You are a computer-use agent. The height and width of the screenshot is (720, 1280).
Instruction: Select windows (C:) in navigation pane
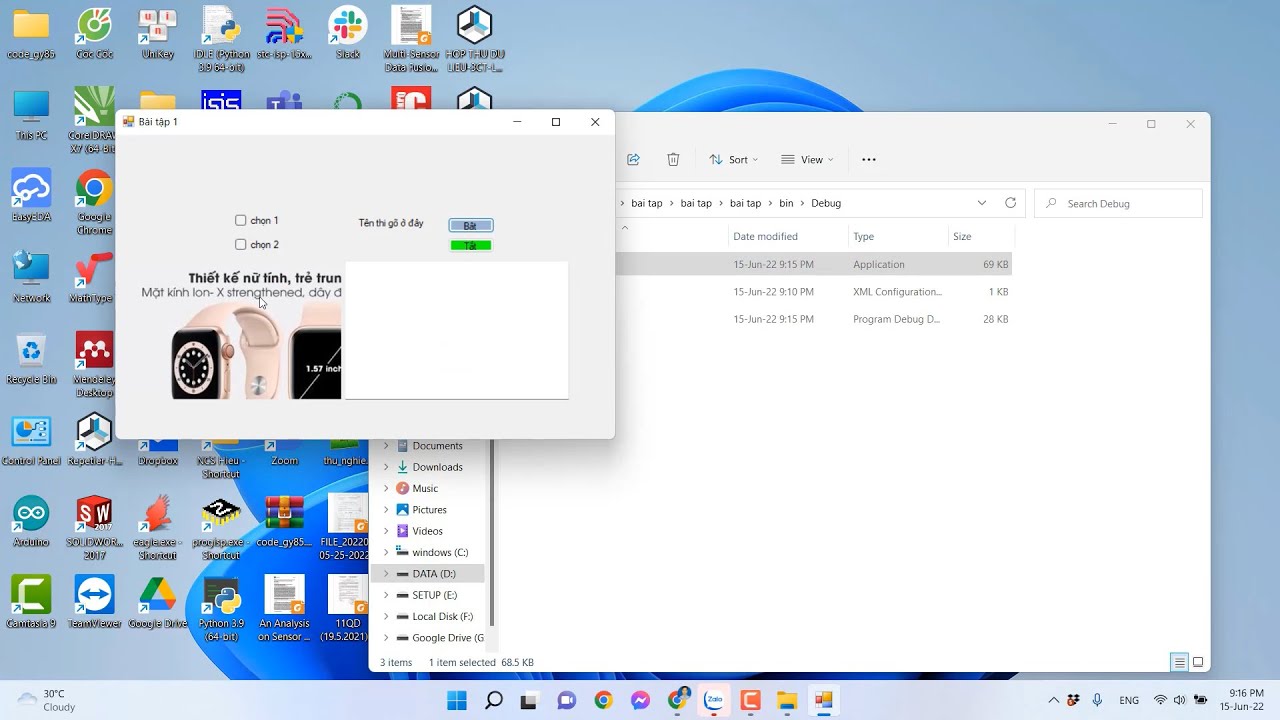click(x=428, y=552)
